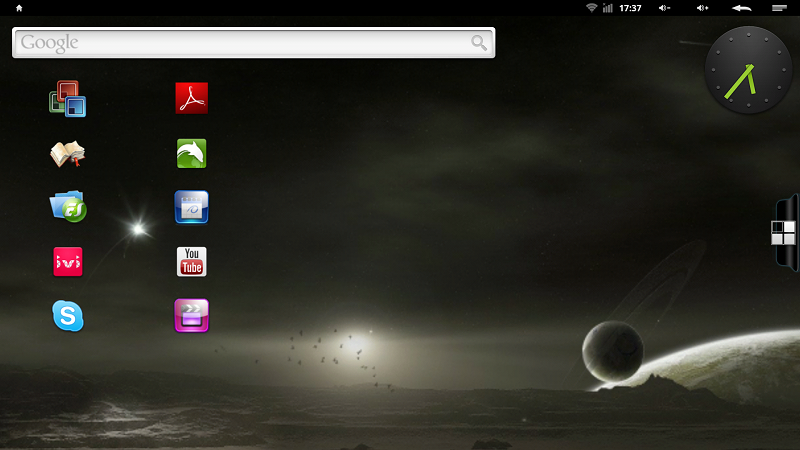Lower volume with volume-down button
800x450 pixels.
(x=664, y=8)
